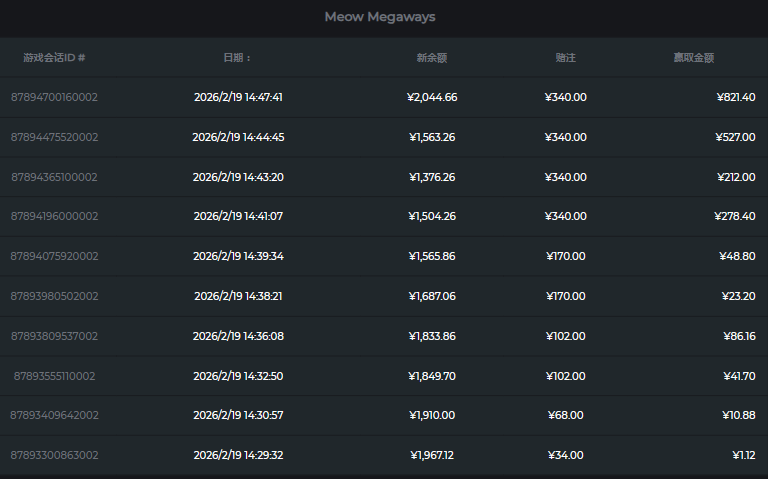View session 87893300863002 details

click(54, 455)
